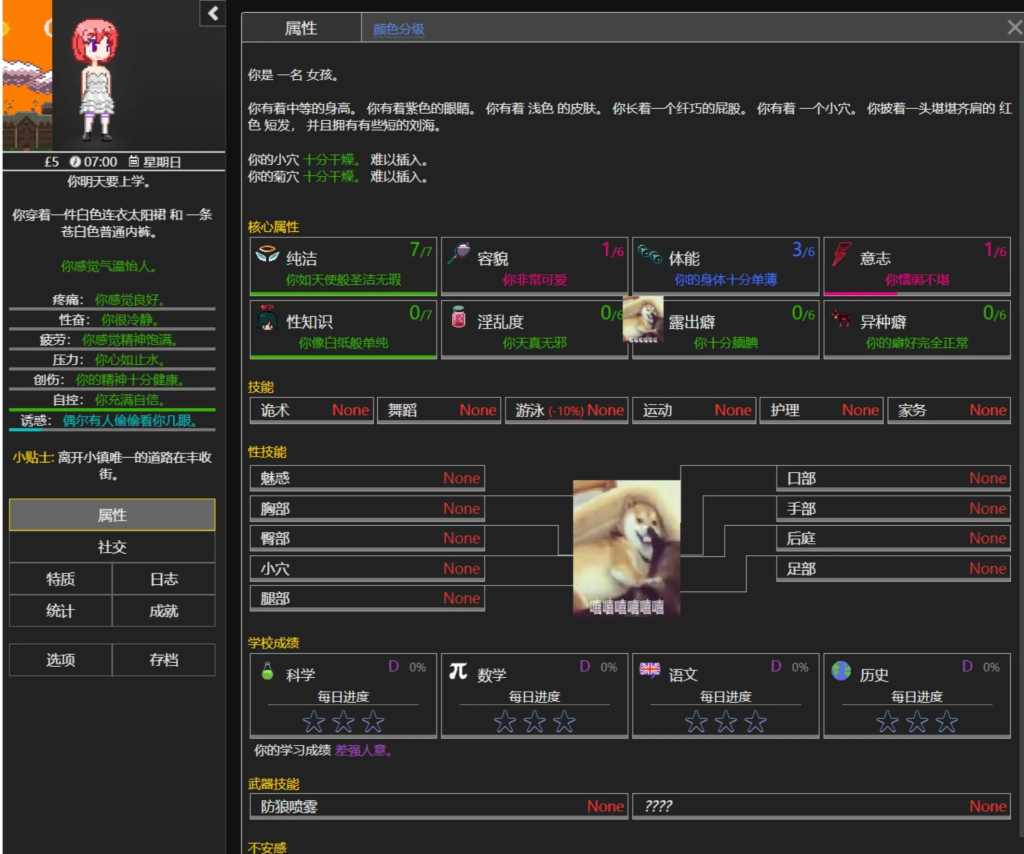Click the science flask icon
This screenshot has height=854, width=1024.
pyautogui.click(x=267, y=671)
